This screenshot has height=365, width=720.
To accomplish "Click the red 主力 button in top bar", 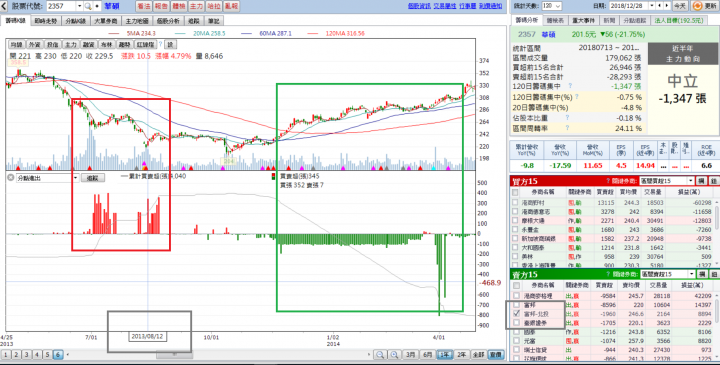I will (196, 6).
